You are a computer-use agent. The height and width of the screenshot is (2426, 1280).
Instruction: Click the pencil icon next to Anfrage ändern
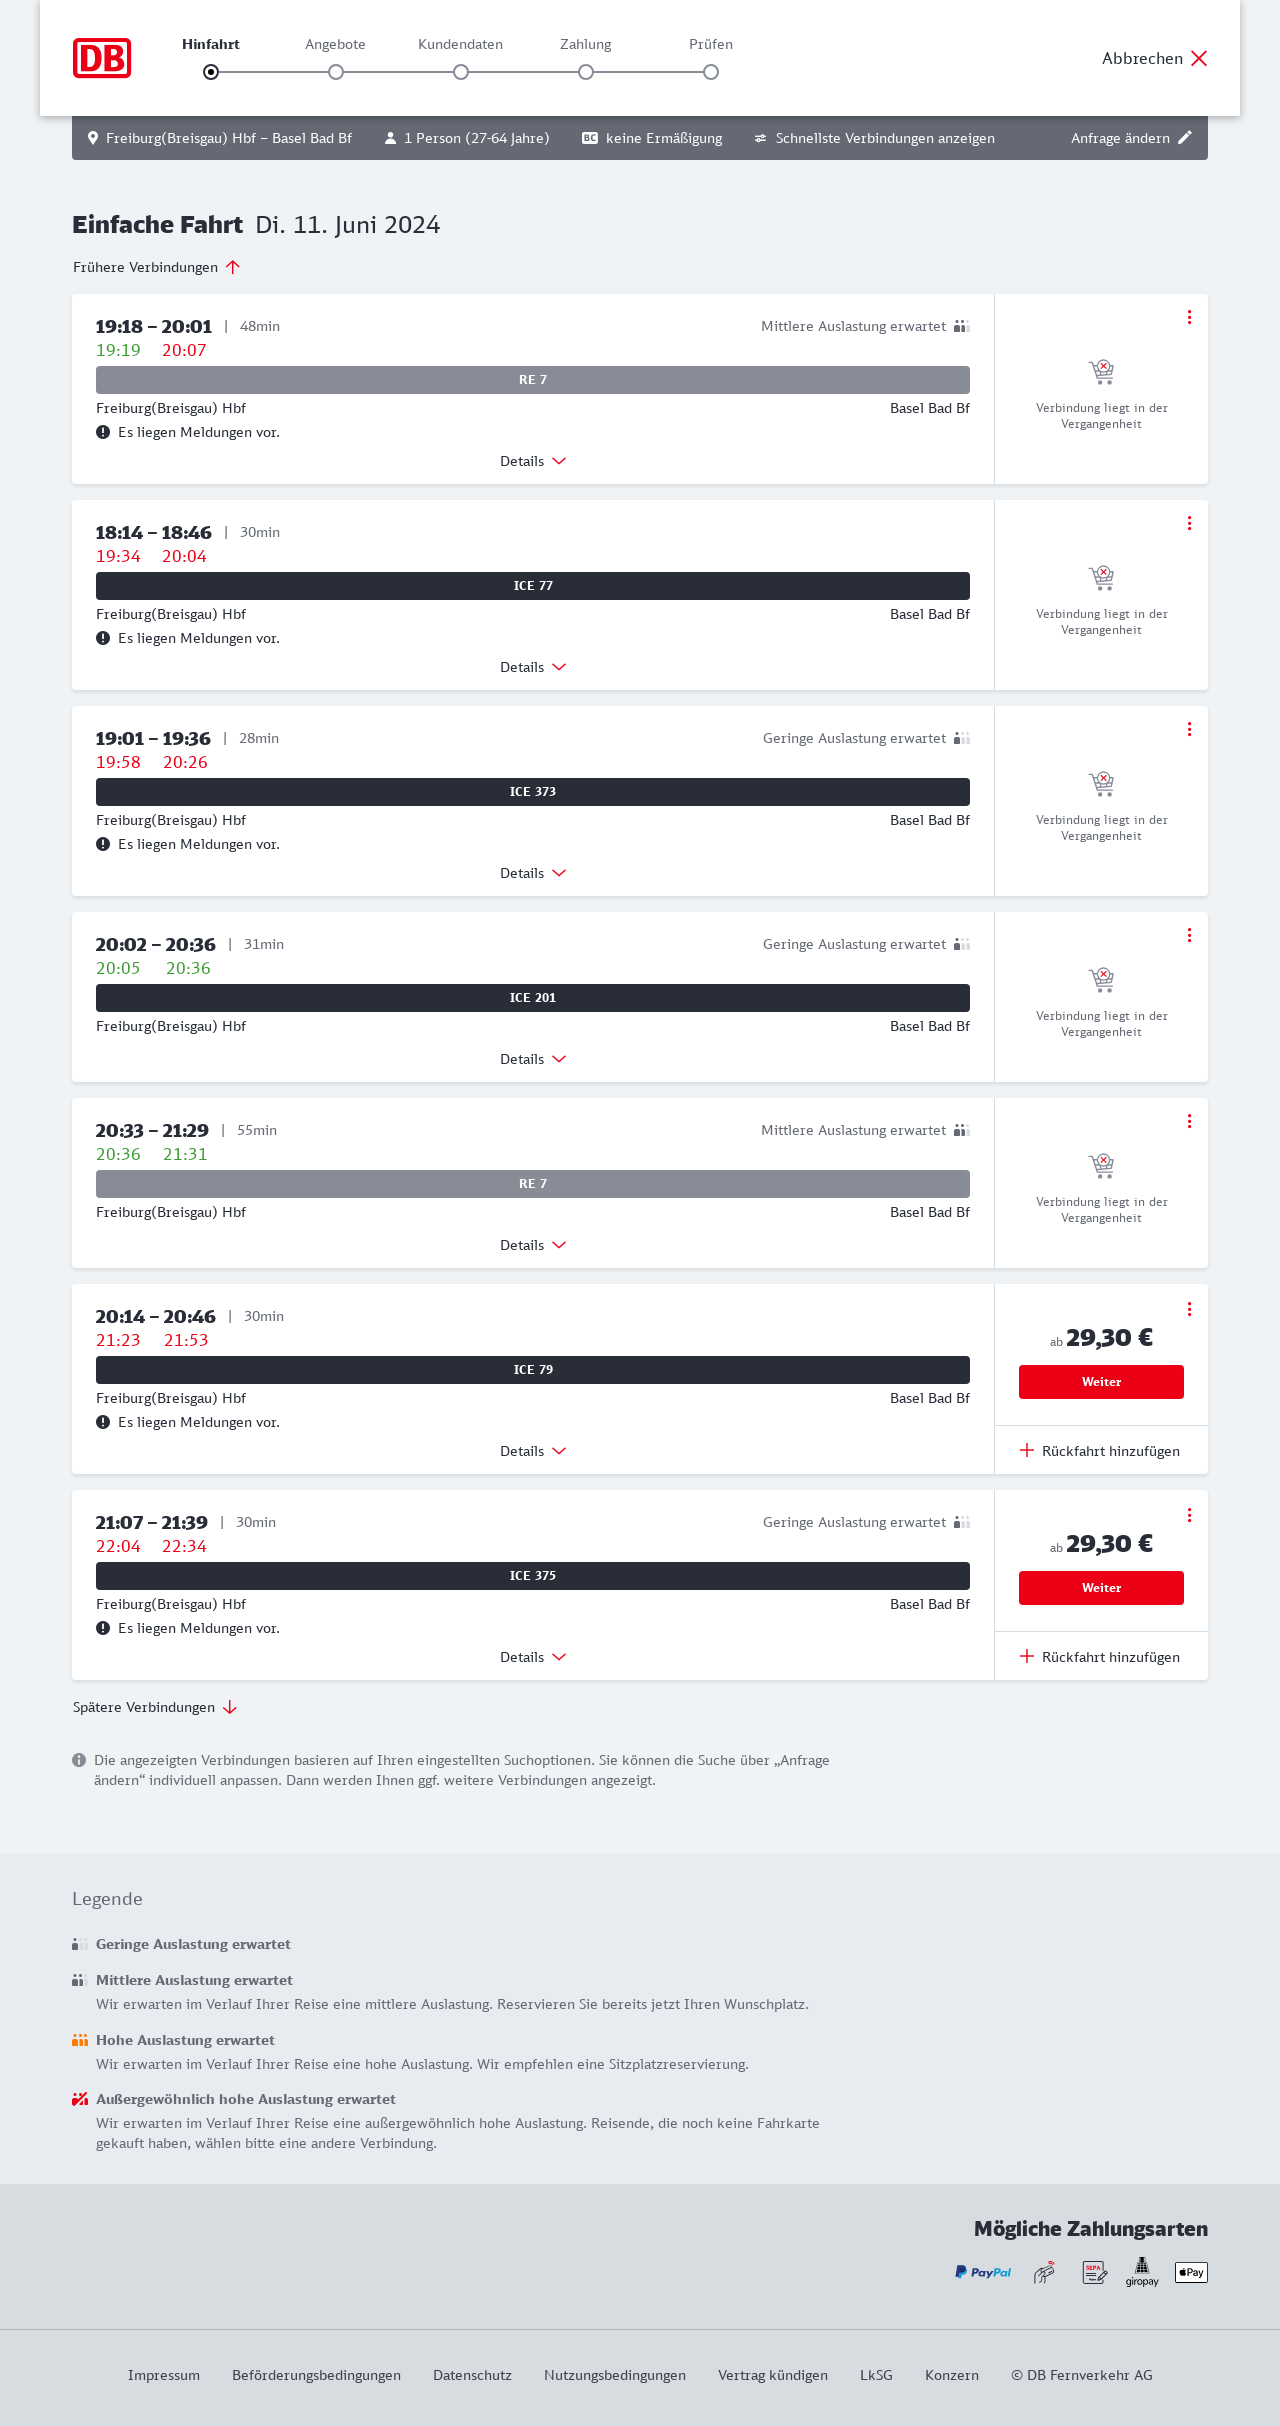click(x=1185, y=138)
